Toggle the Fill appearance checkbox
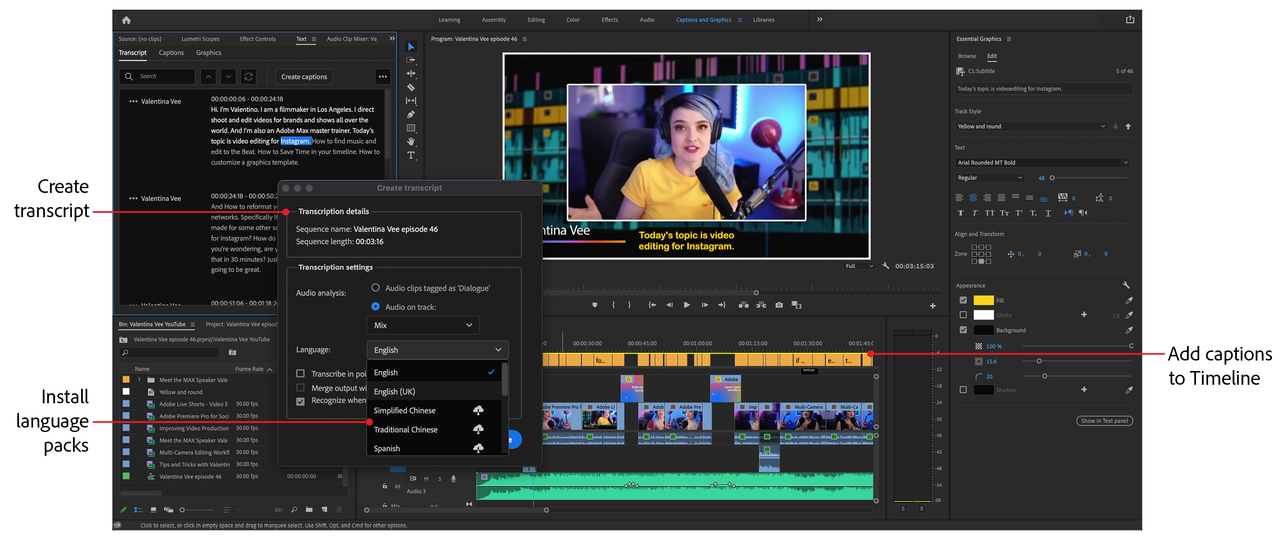This screenshot has height=543, width=1280. pos(963,300)
